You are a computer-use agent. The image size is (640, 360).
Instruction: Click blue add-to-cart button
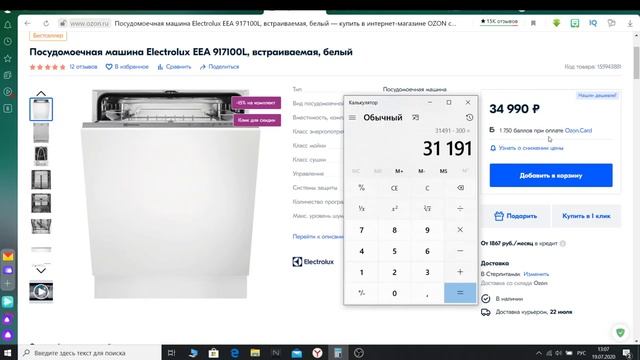tap(551, 176)
